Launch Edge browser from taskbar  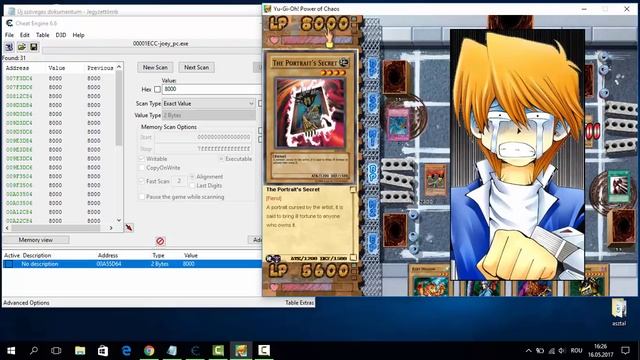pos(126,351)
